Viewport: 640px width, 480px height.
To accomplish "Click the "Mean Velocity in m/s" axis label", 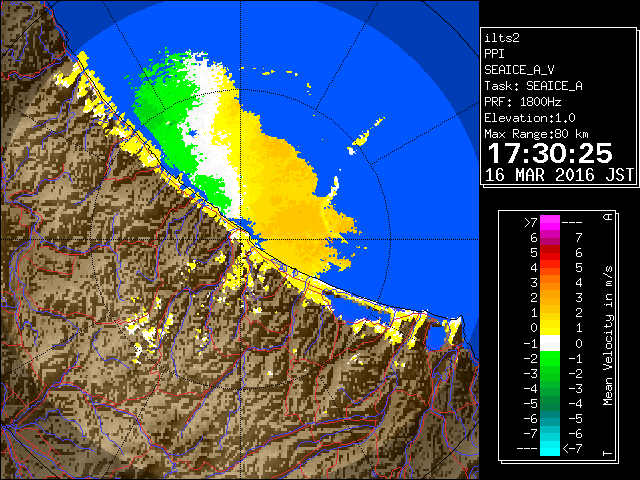I will click(608, 335).
